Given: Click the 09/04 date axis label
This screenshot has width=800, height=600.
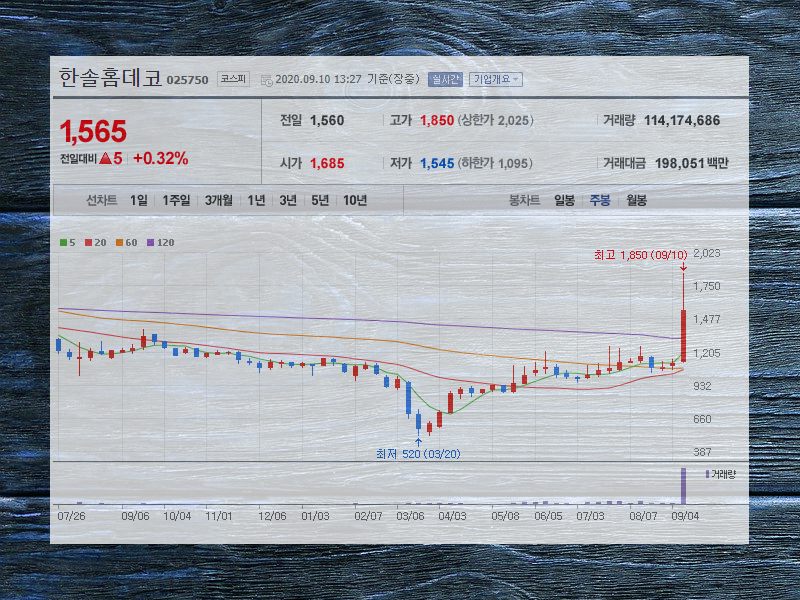Looking at the screenshot, I should pyautogui.click(x=685, y=516).
